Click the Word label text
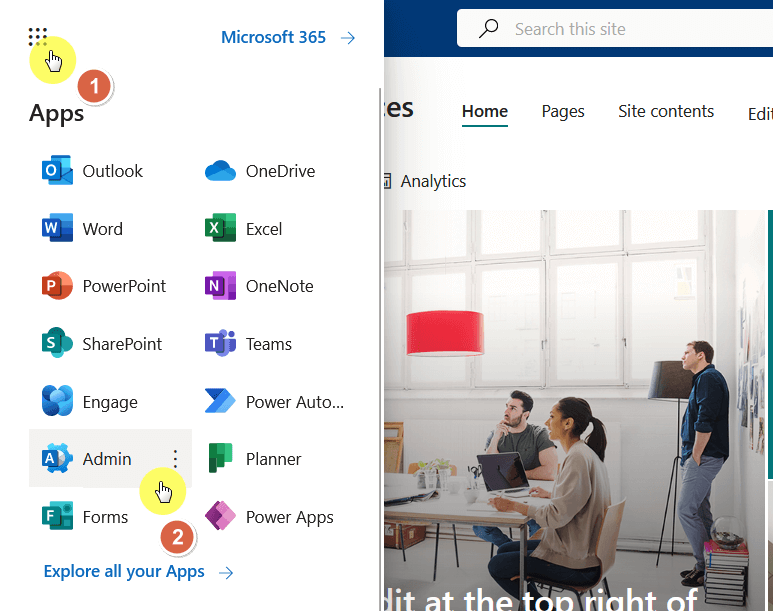The image size is (773, 611). [x=103, y=228]
